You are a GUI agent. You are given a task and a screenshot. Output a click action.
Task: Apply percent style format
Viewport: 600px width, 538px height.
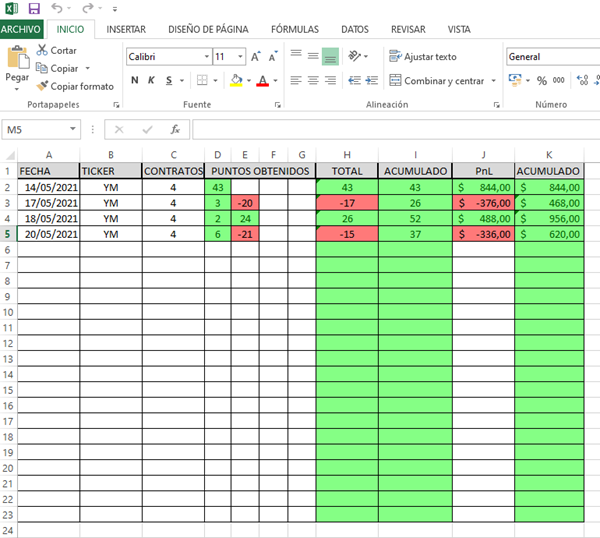tap(542, 81)
